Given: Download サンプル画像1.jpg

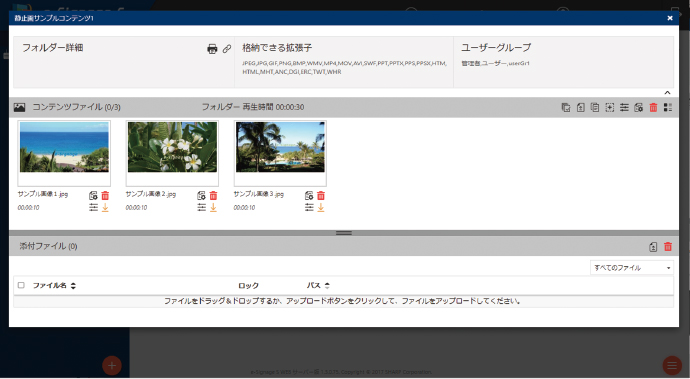Looking at the screenshot, I should [105, 207].
